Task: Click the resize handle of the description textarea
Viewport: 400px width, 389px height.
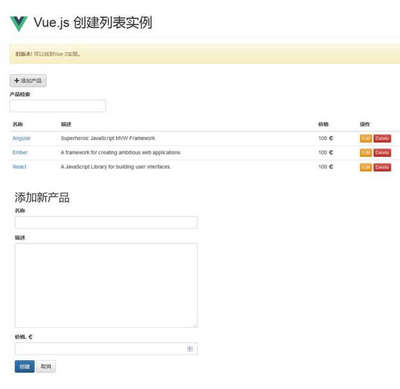Action: (195, 325)
